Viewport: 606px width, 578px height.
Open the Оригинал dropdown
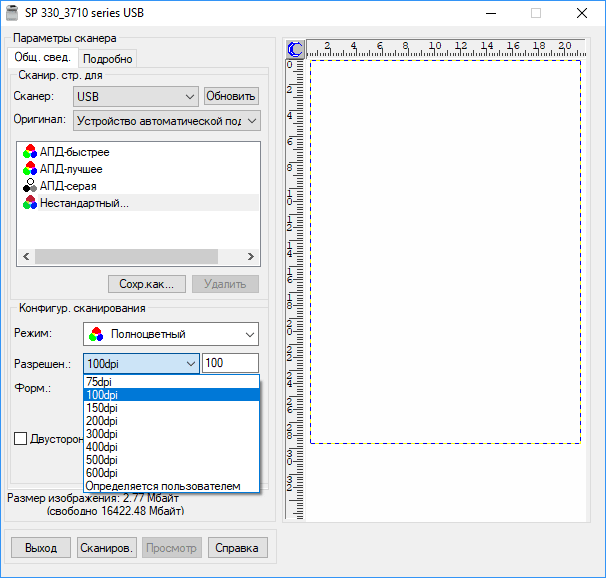(167, 121)
